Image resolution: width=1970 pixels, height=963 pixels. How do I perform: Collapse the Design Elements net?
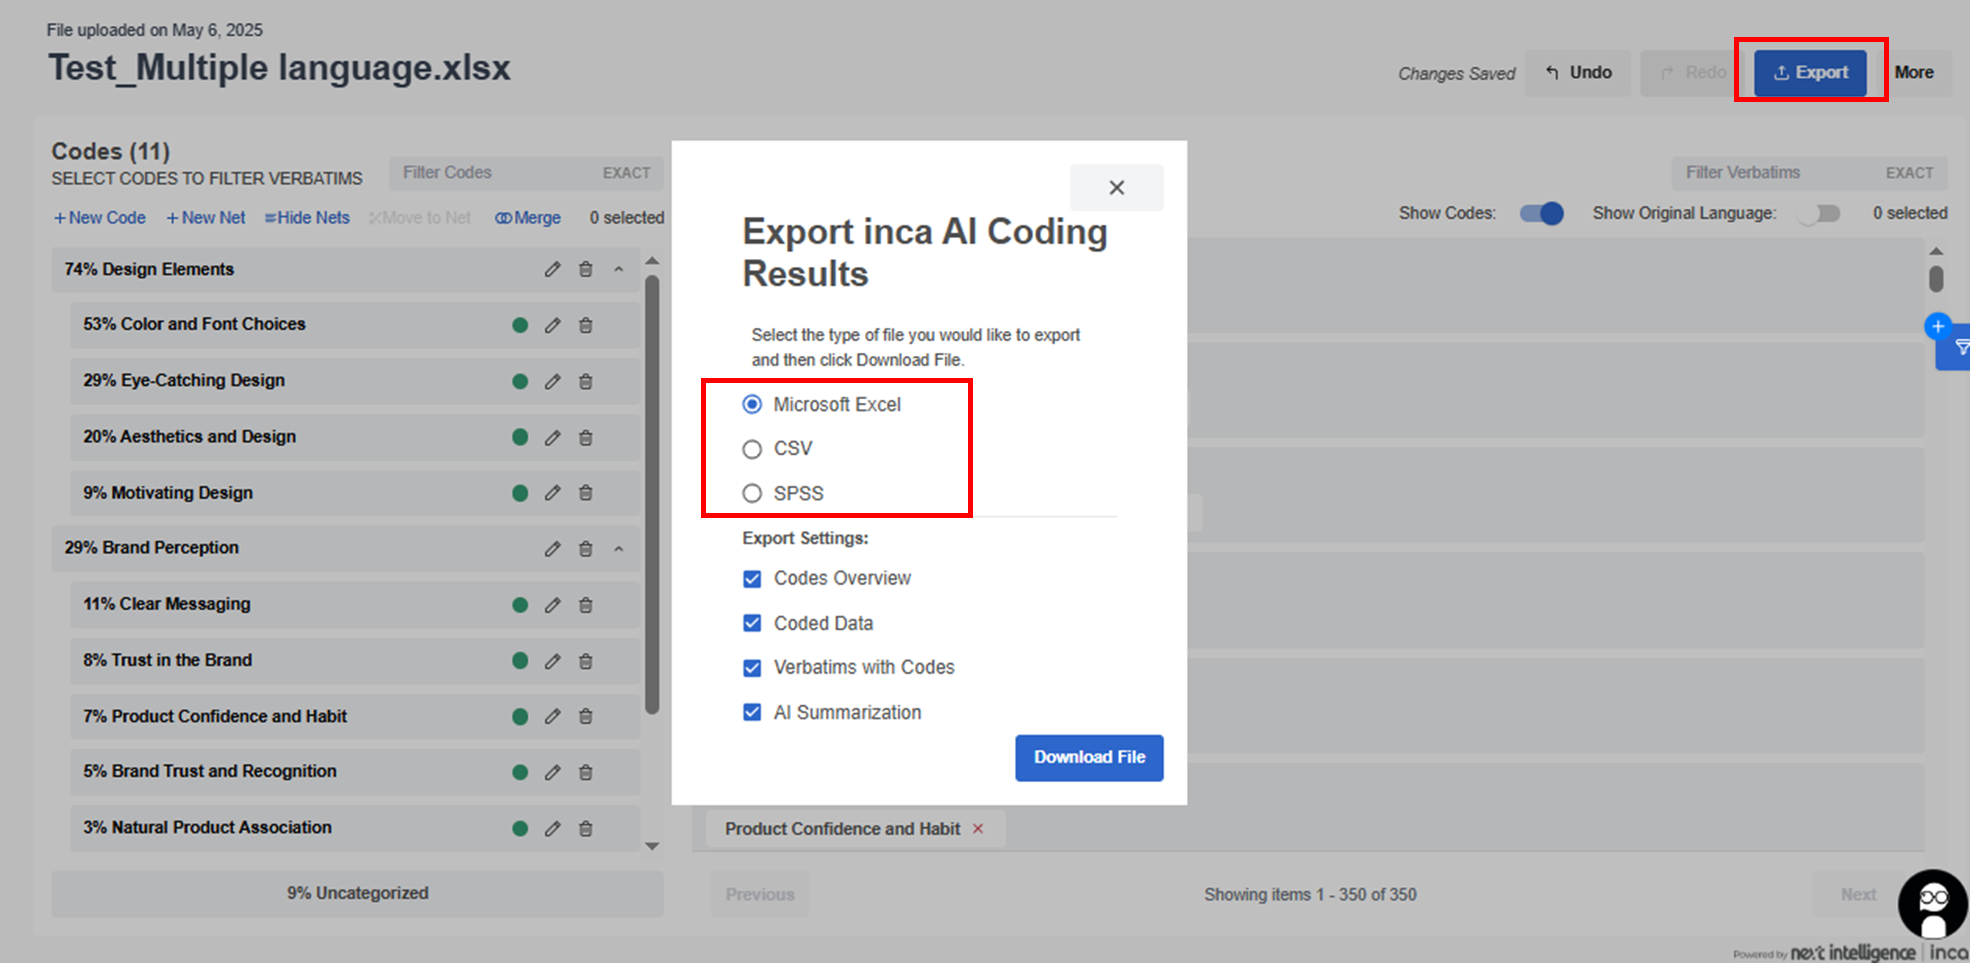pos(619,269)
